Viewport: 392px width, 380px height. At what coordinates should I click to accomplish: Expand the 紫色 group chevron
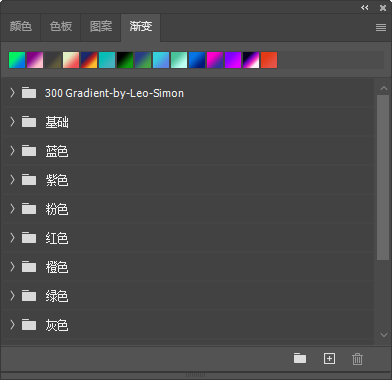(x=12, y=180)
